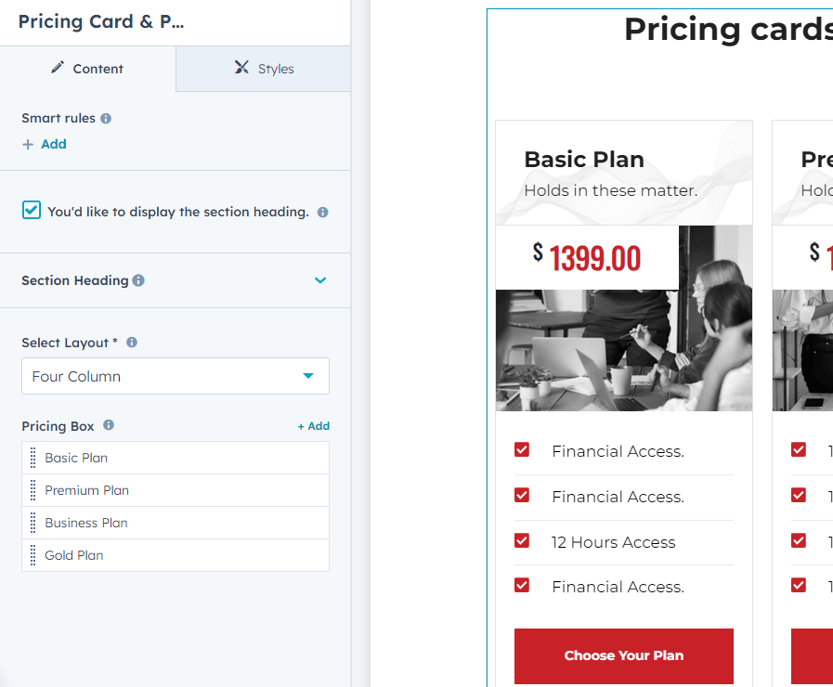Click drag handle of Gold Plan item

[x=33, y=555]
